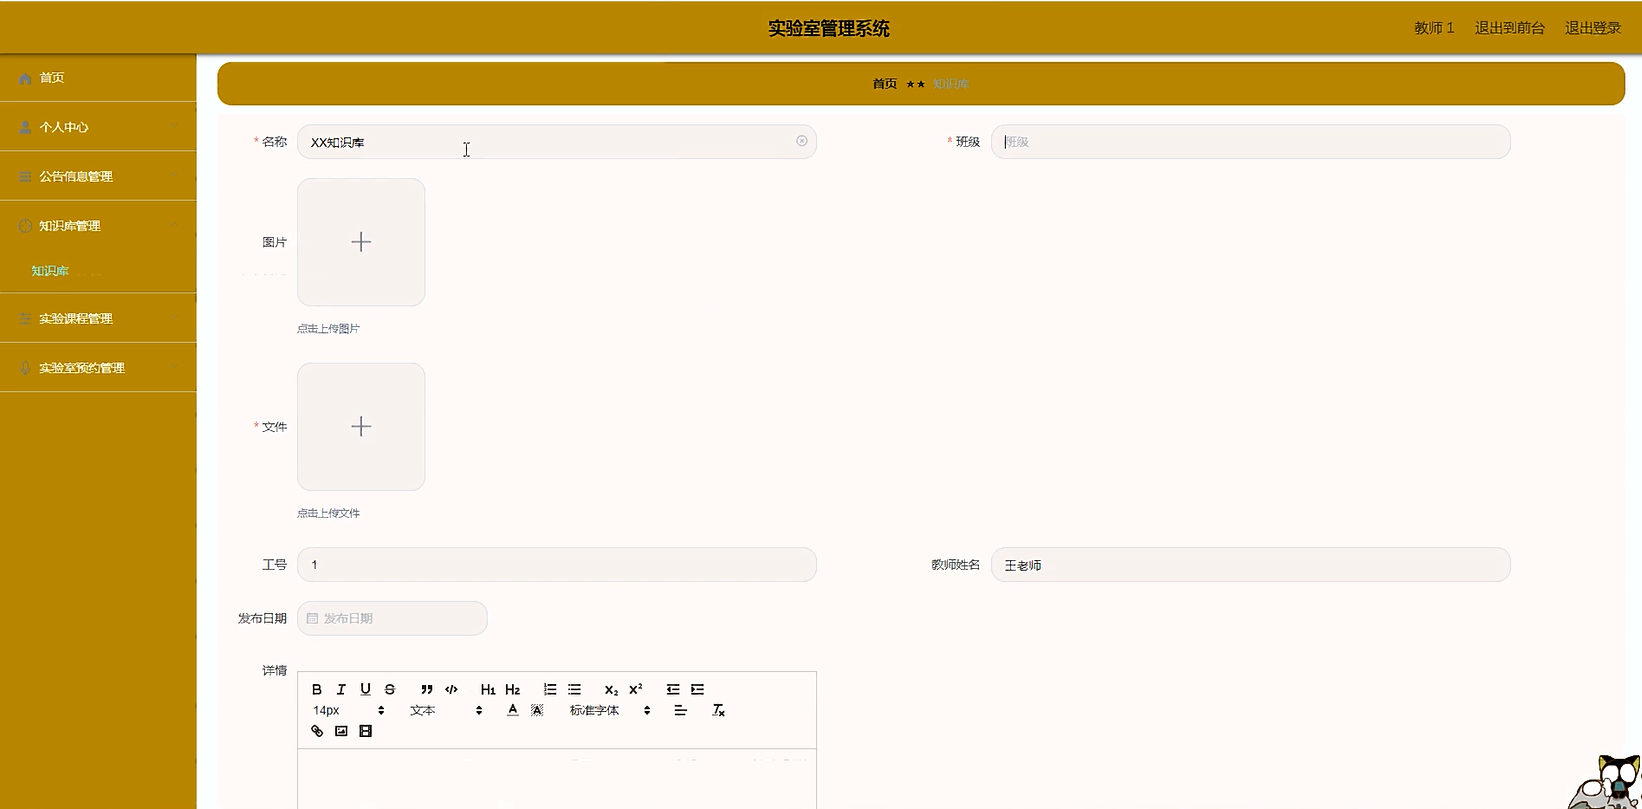Insert an image in the editor
This screenshot has height=809, width=1642.
click(x=341, y=731)
